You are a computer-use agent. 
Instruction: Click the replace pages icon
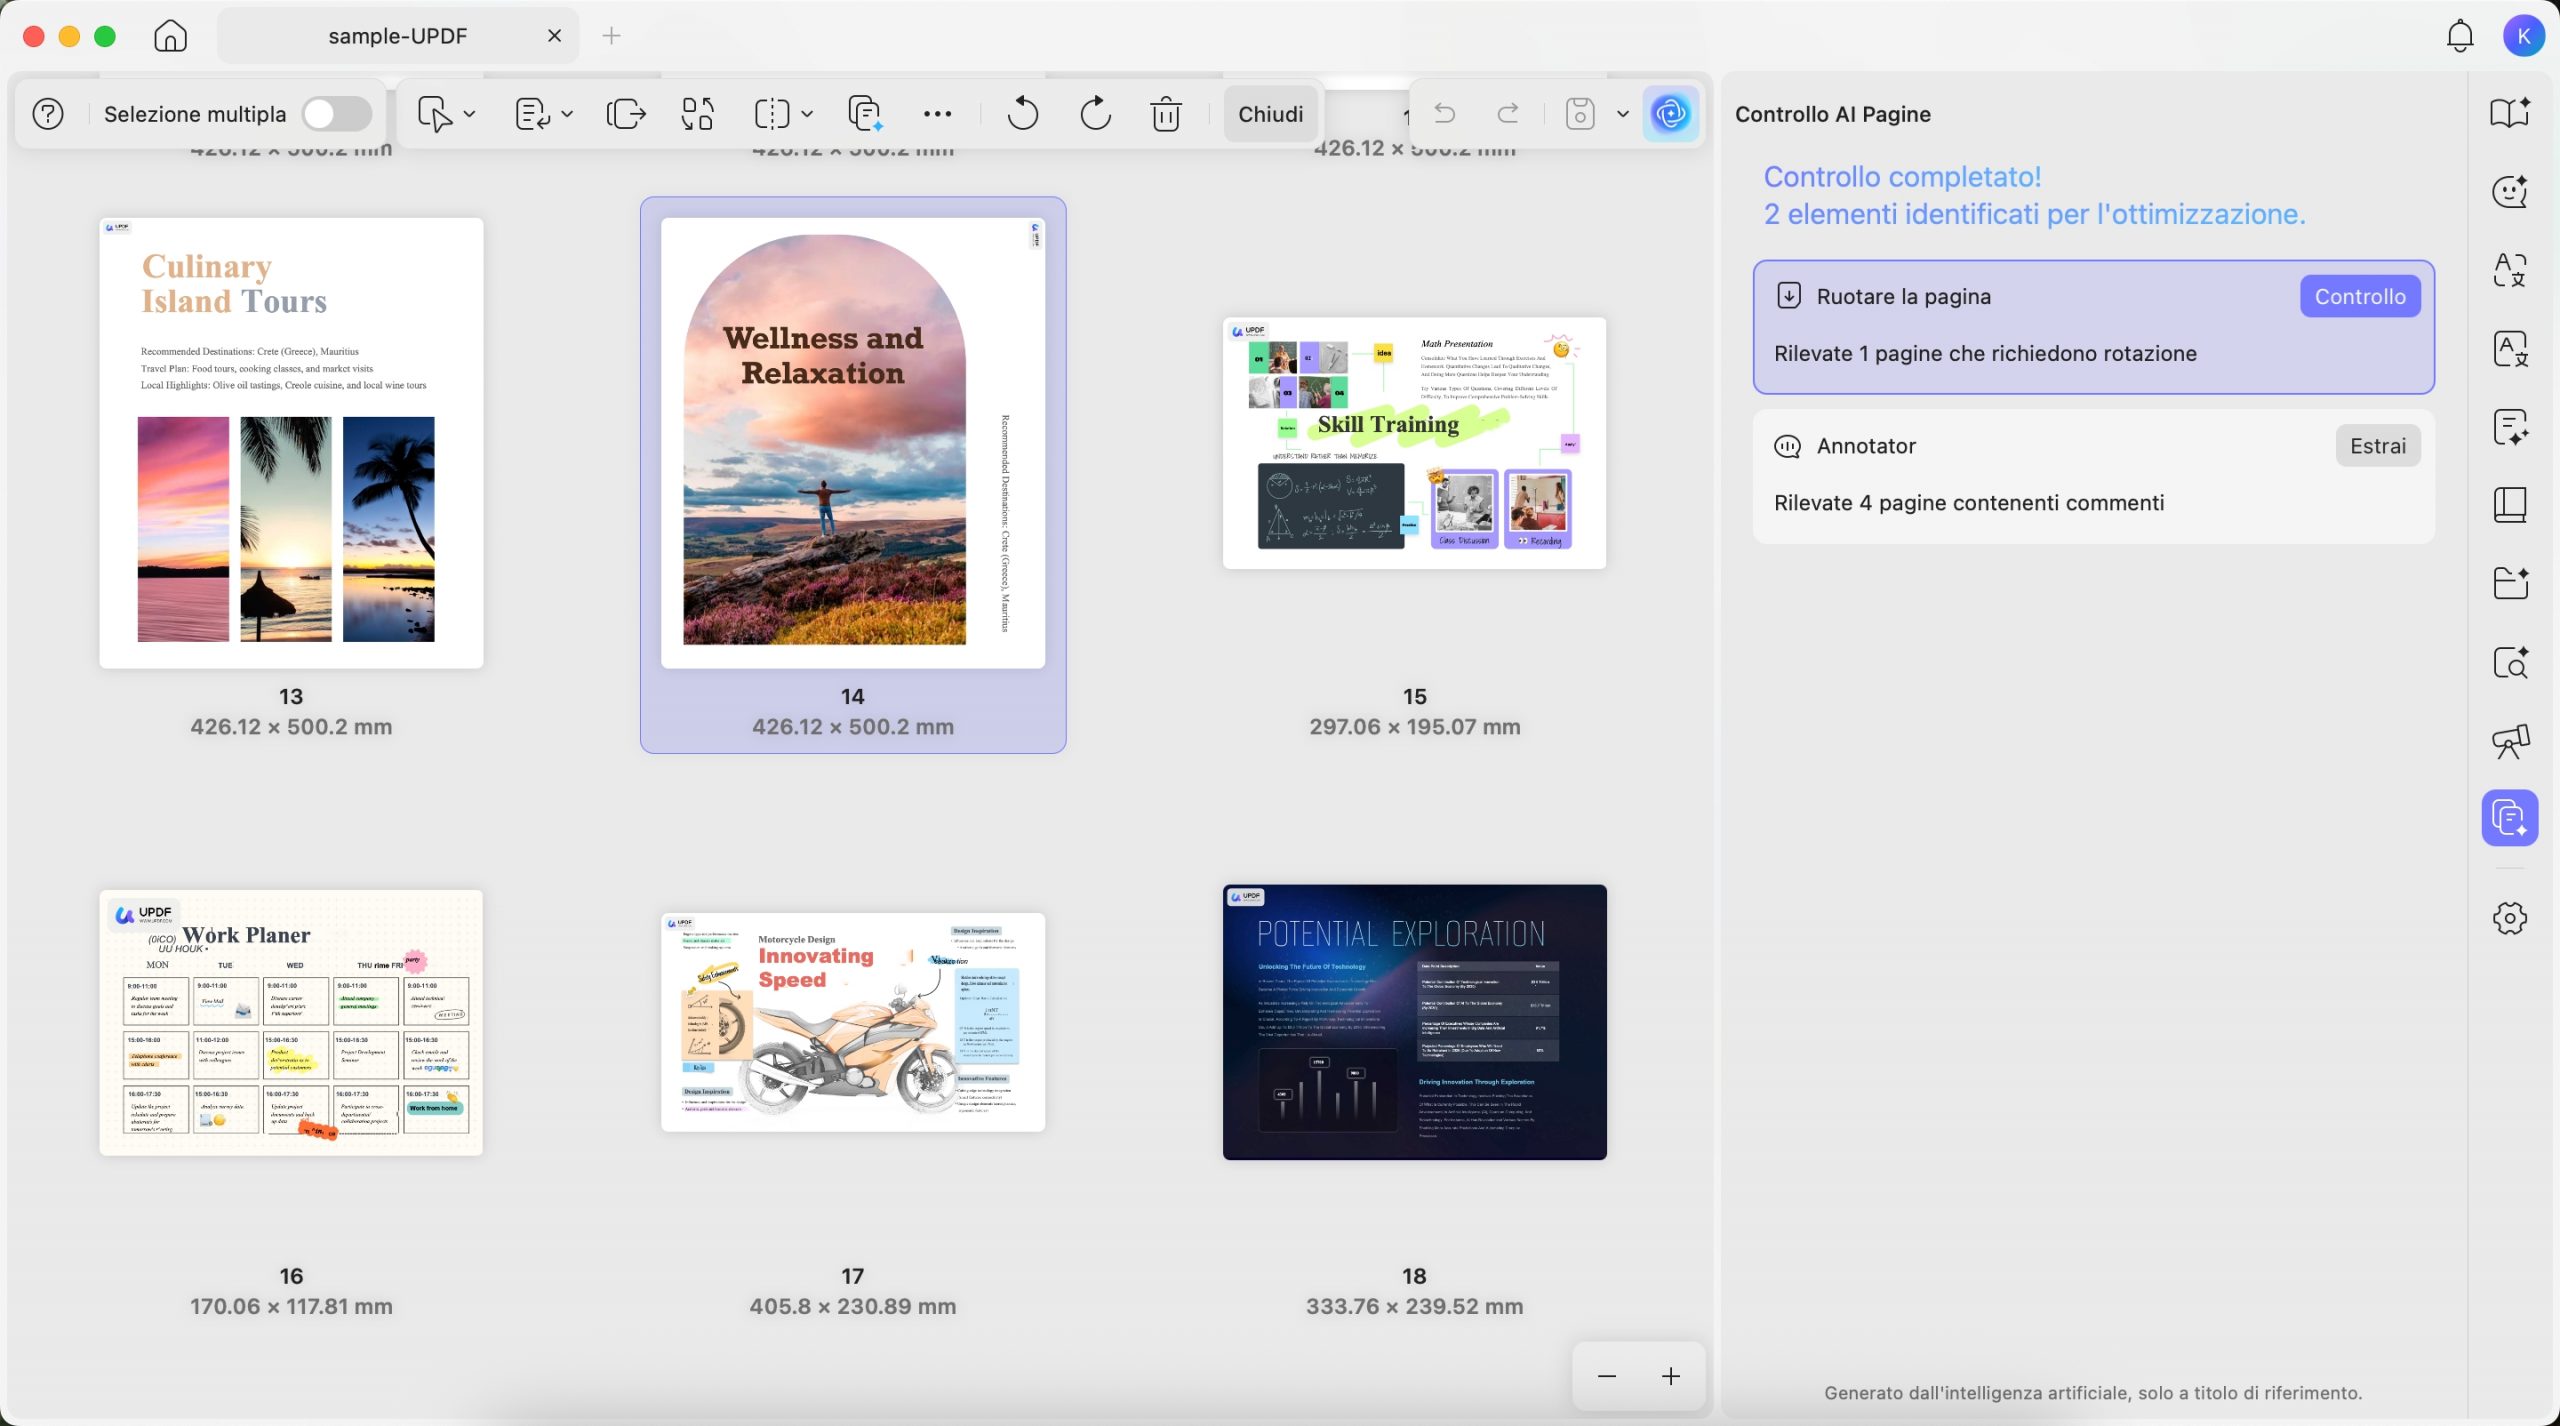coord(697,114)
